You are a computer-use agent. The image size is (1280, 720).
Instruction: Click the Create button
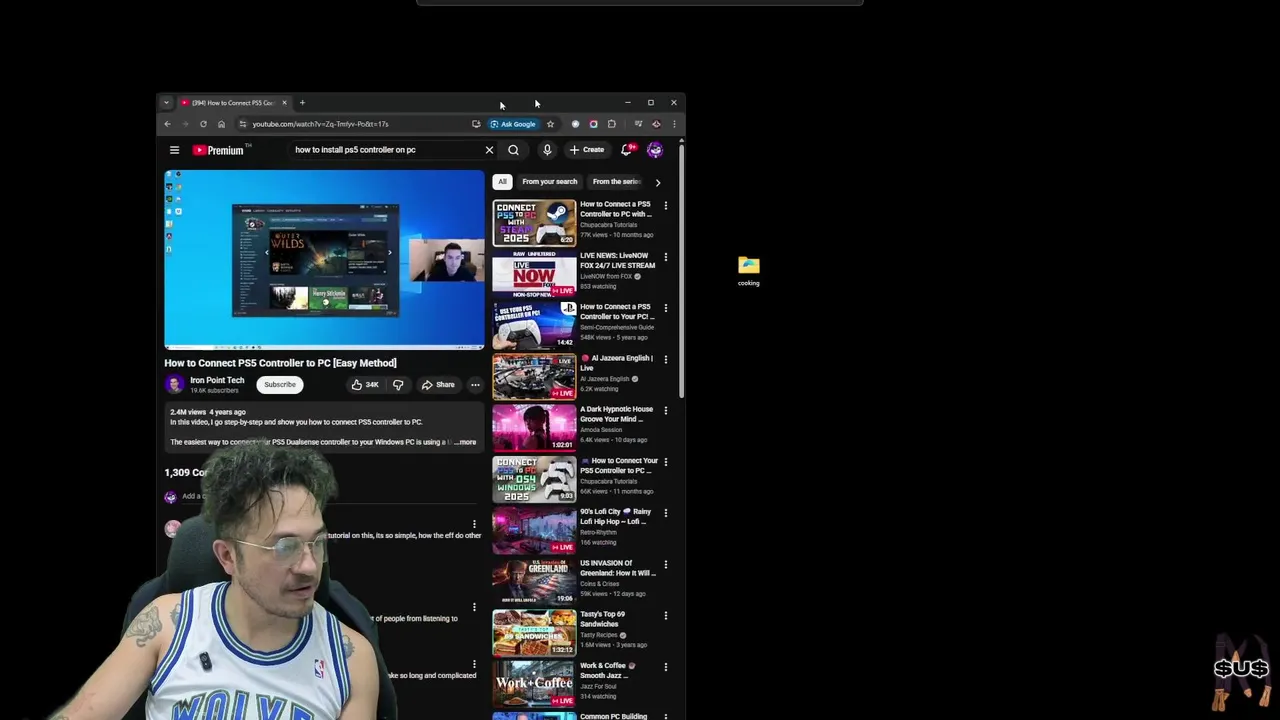click(x=587, y=150)
